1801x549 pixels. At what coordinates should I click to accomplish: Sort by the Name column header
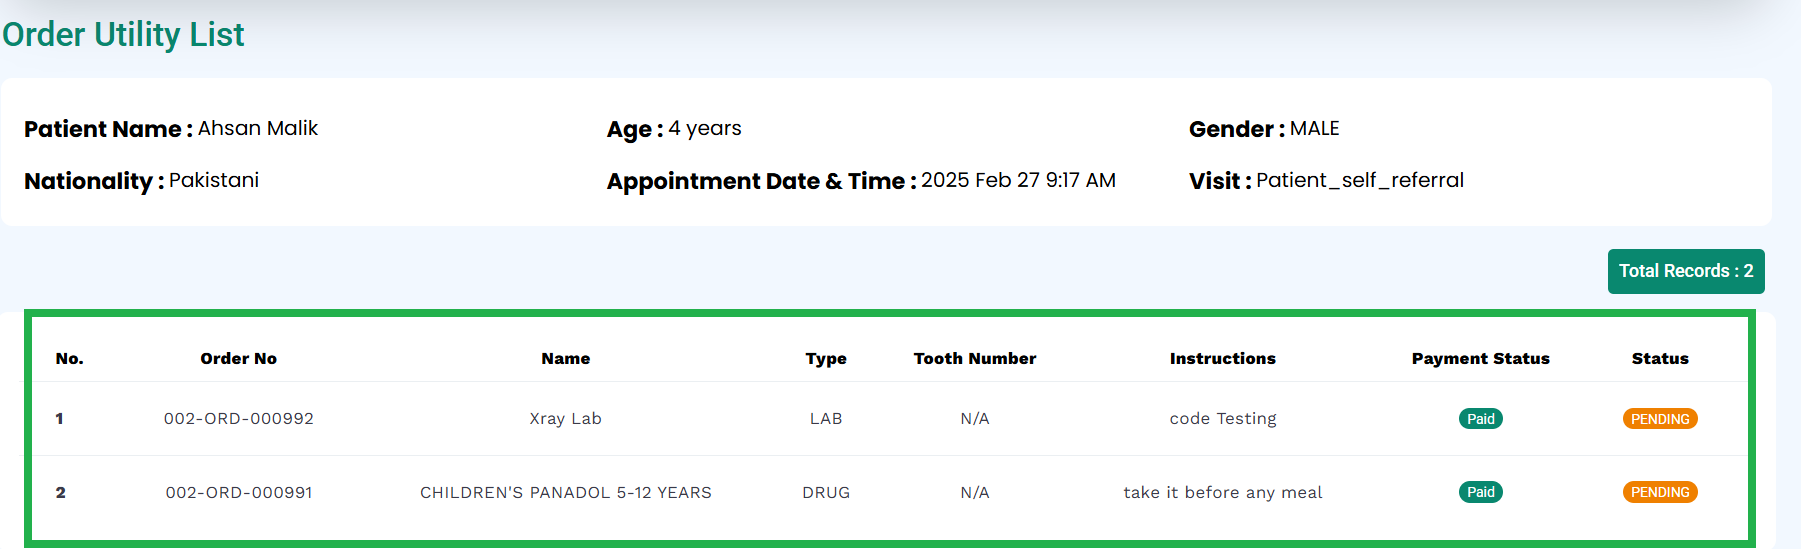tap(566, 358)
